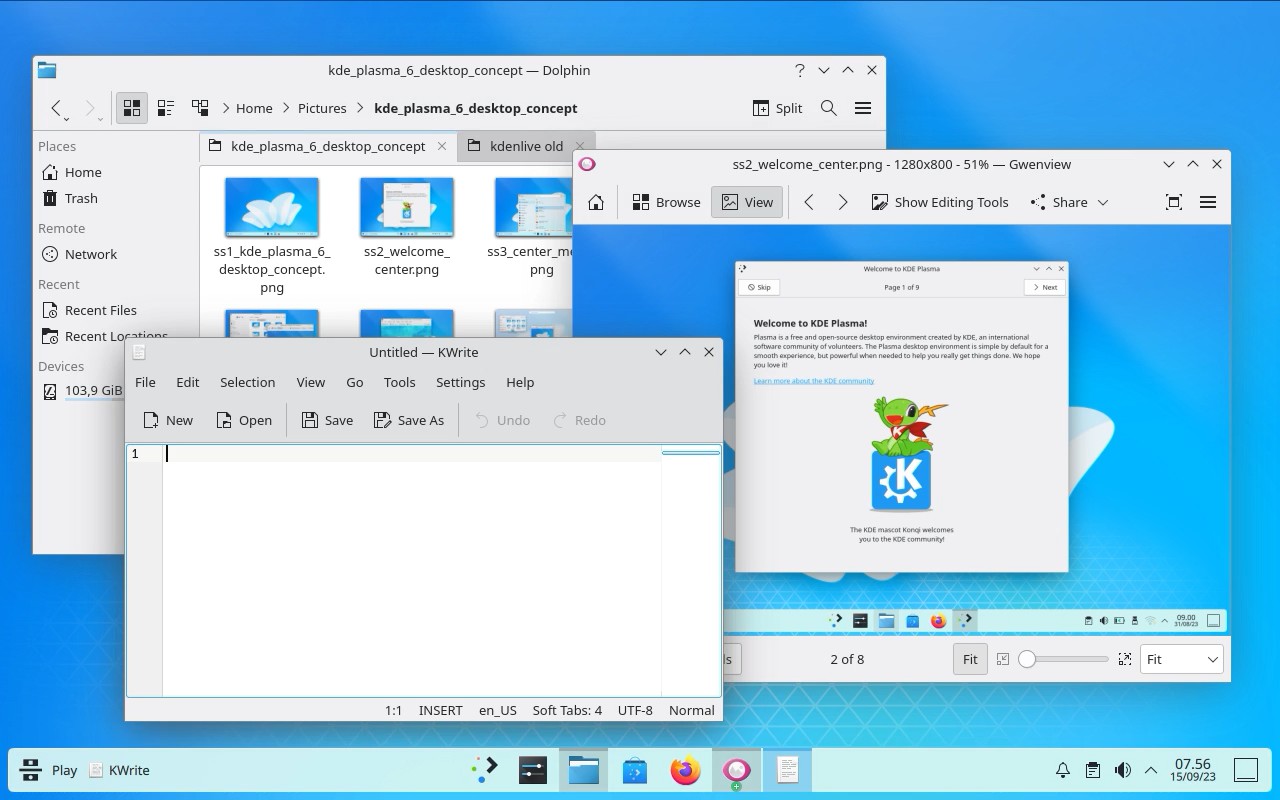Enable Split view in Dolphin

tap(777, 108)
